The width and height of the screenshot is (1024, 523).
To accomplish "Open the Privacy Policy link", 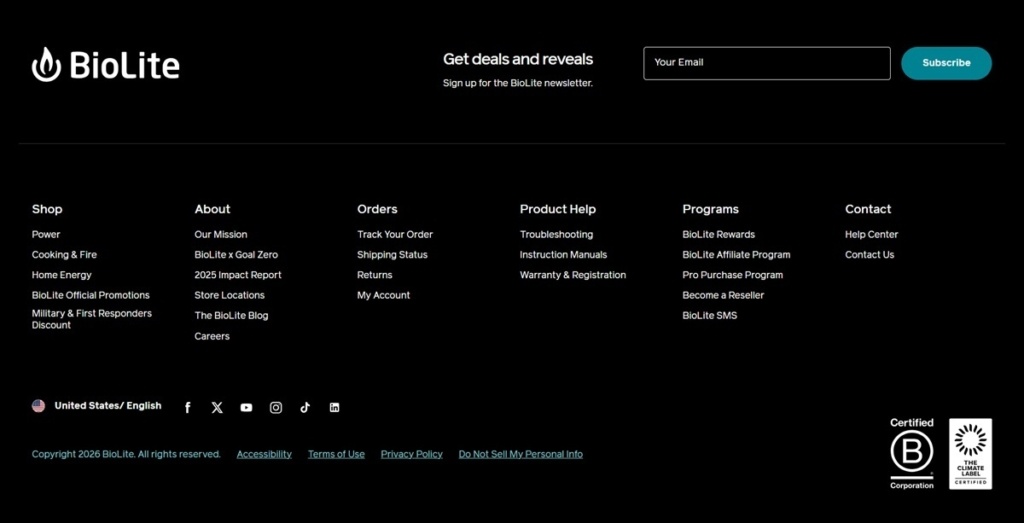I will pyautogui.click(x=411, y=454).
